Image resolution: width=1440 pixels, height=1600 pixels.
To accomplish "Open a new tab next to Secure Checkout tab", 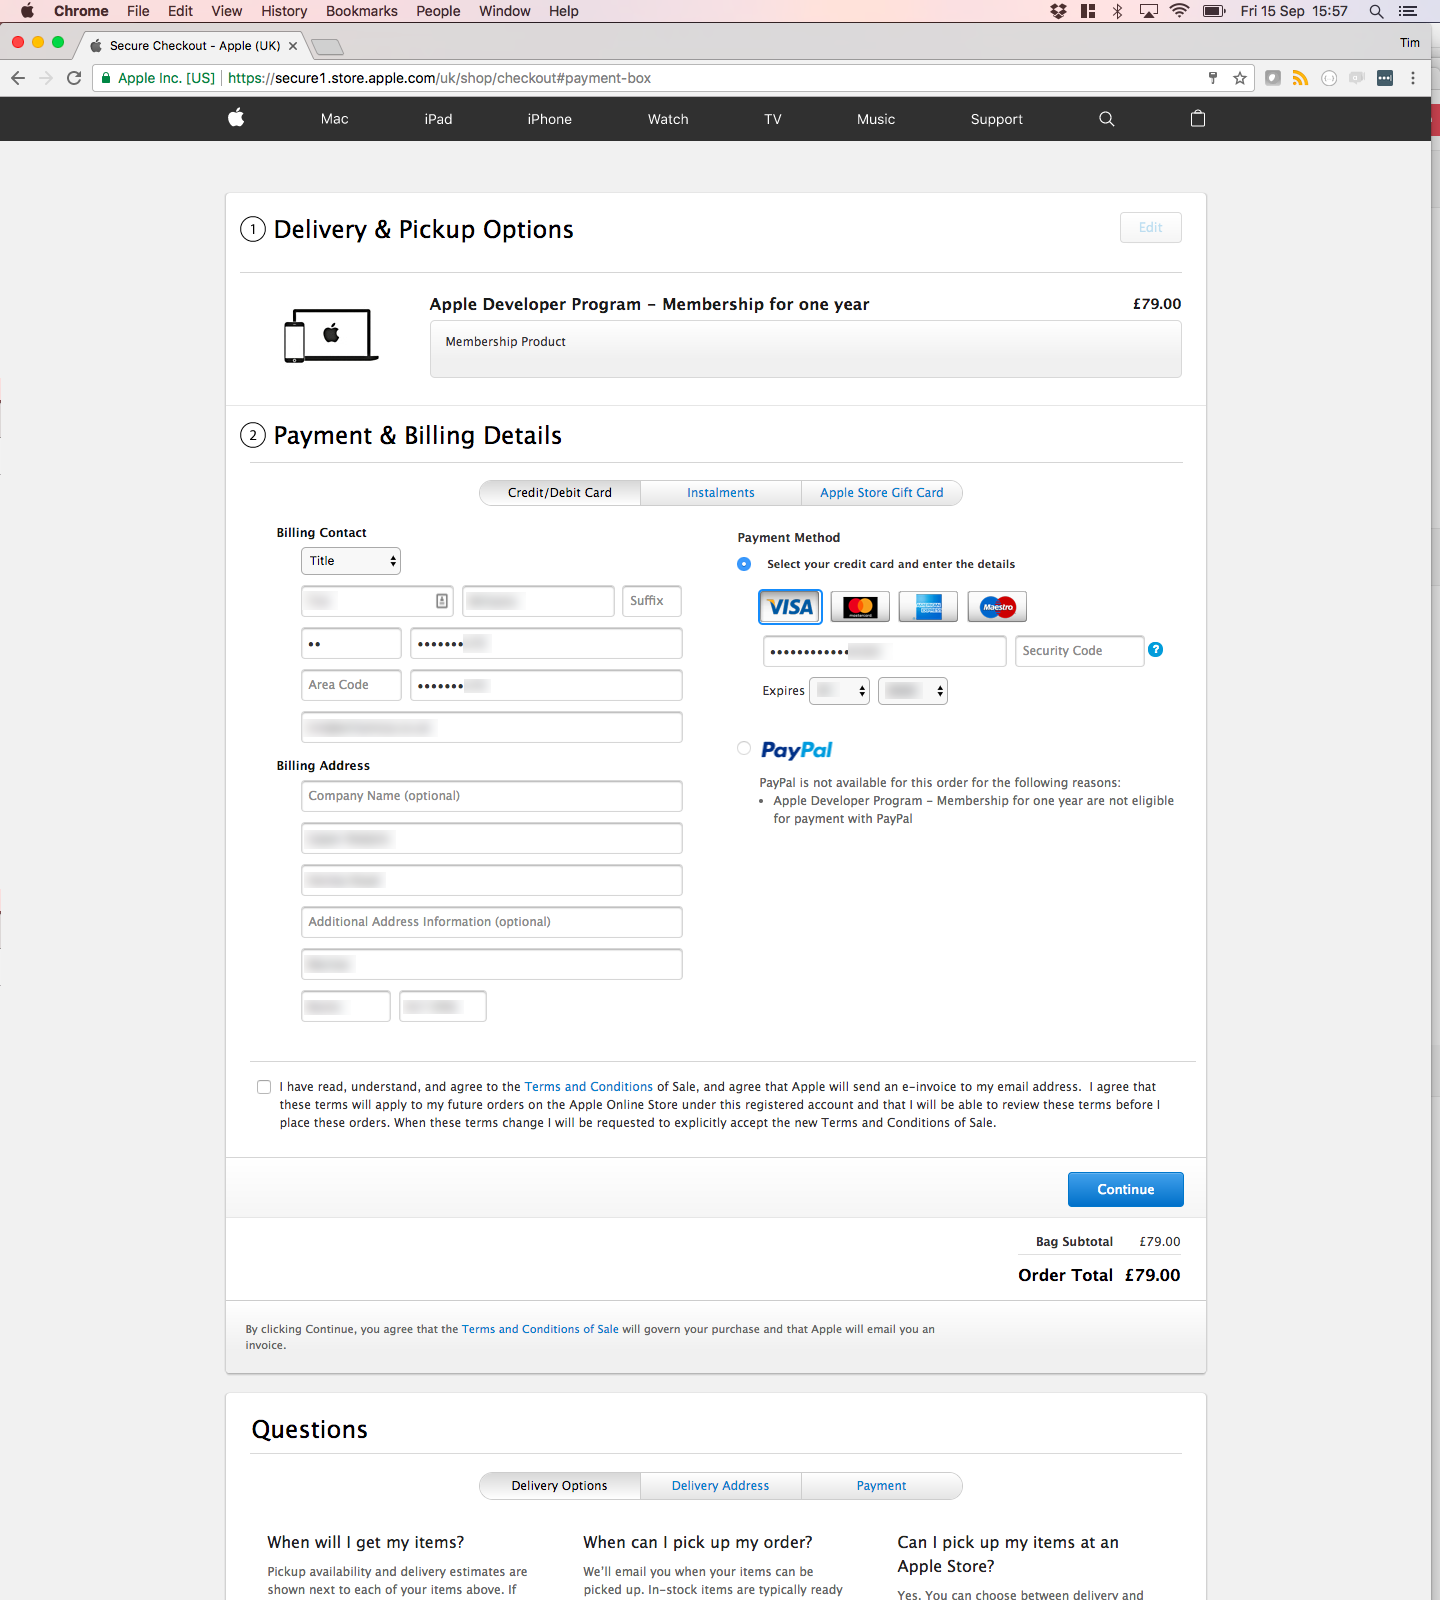I will pos(327,46).
